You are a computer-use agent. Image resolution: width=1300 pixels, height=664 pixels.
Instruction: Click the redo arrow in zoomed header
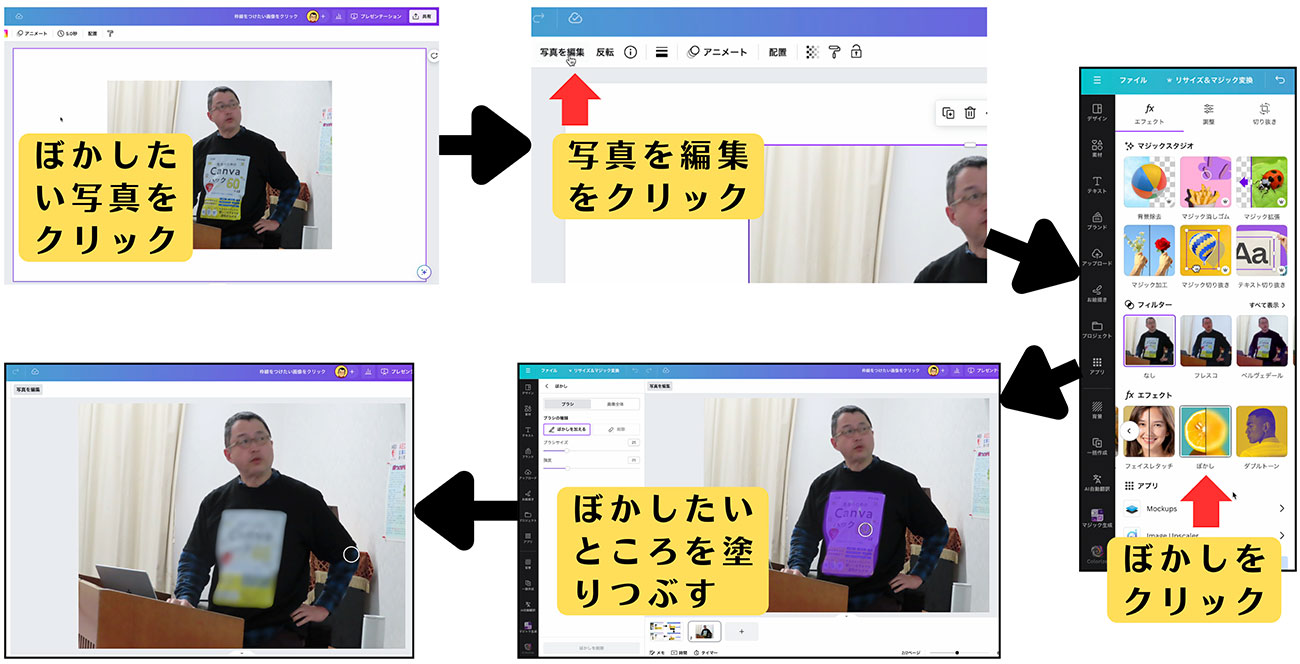[x=540, y=18]
